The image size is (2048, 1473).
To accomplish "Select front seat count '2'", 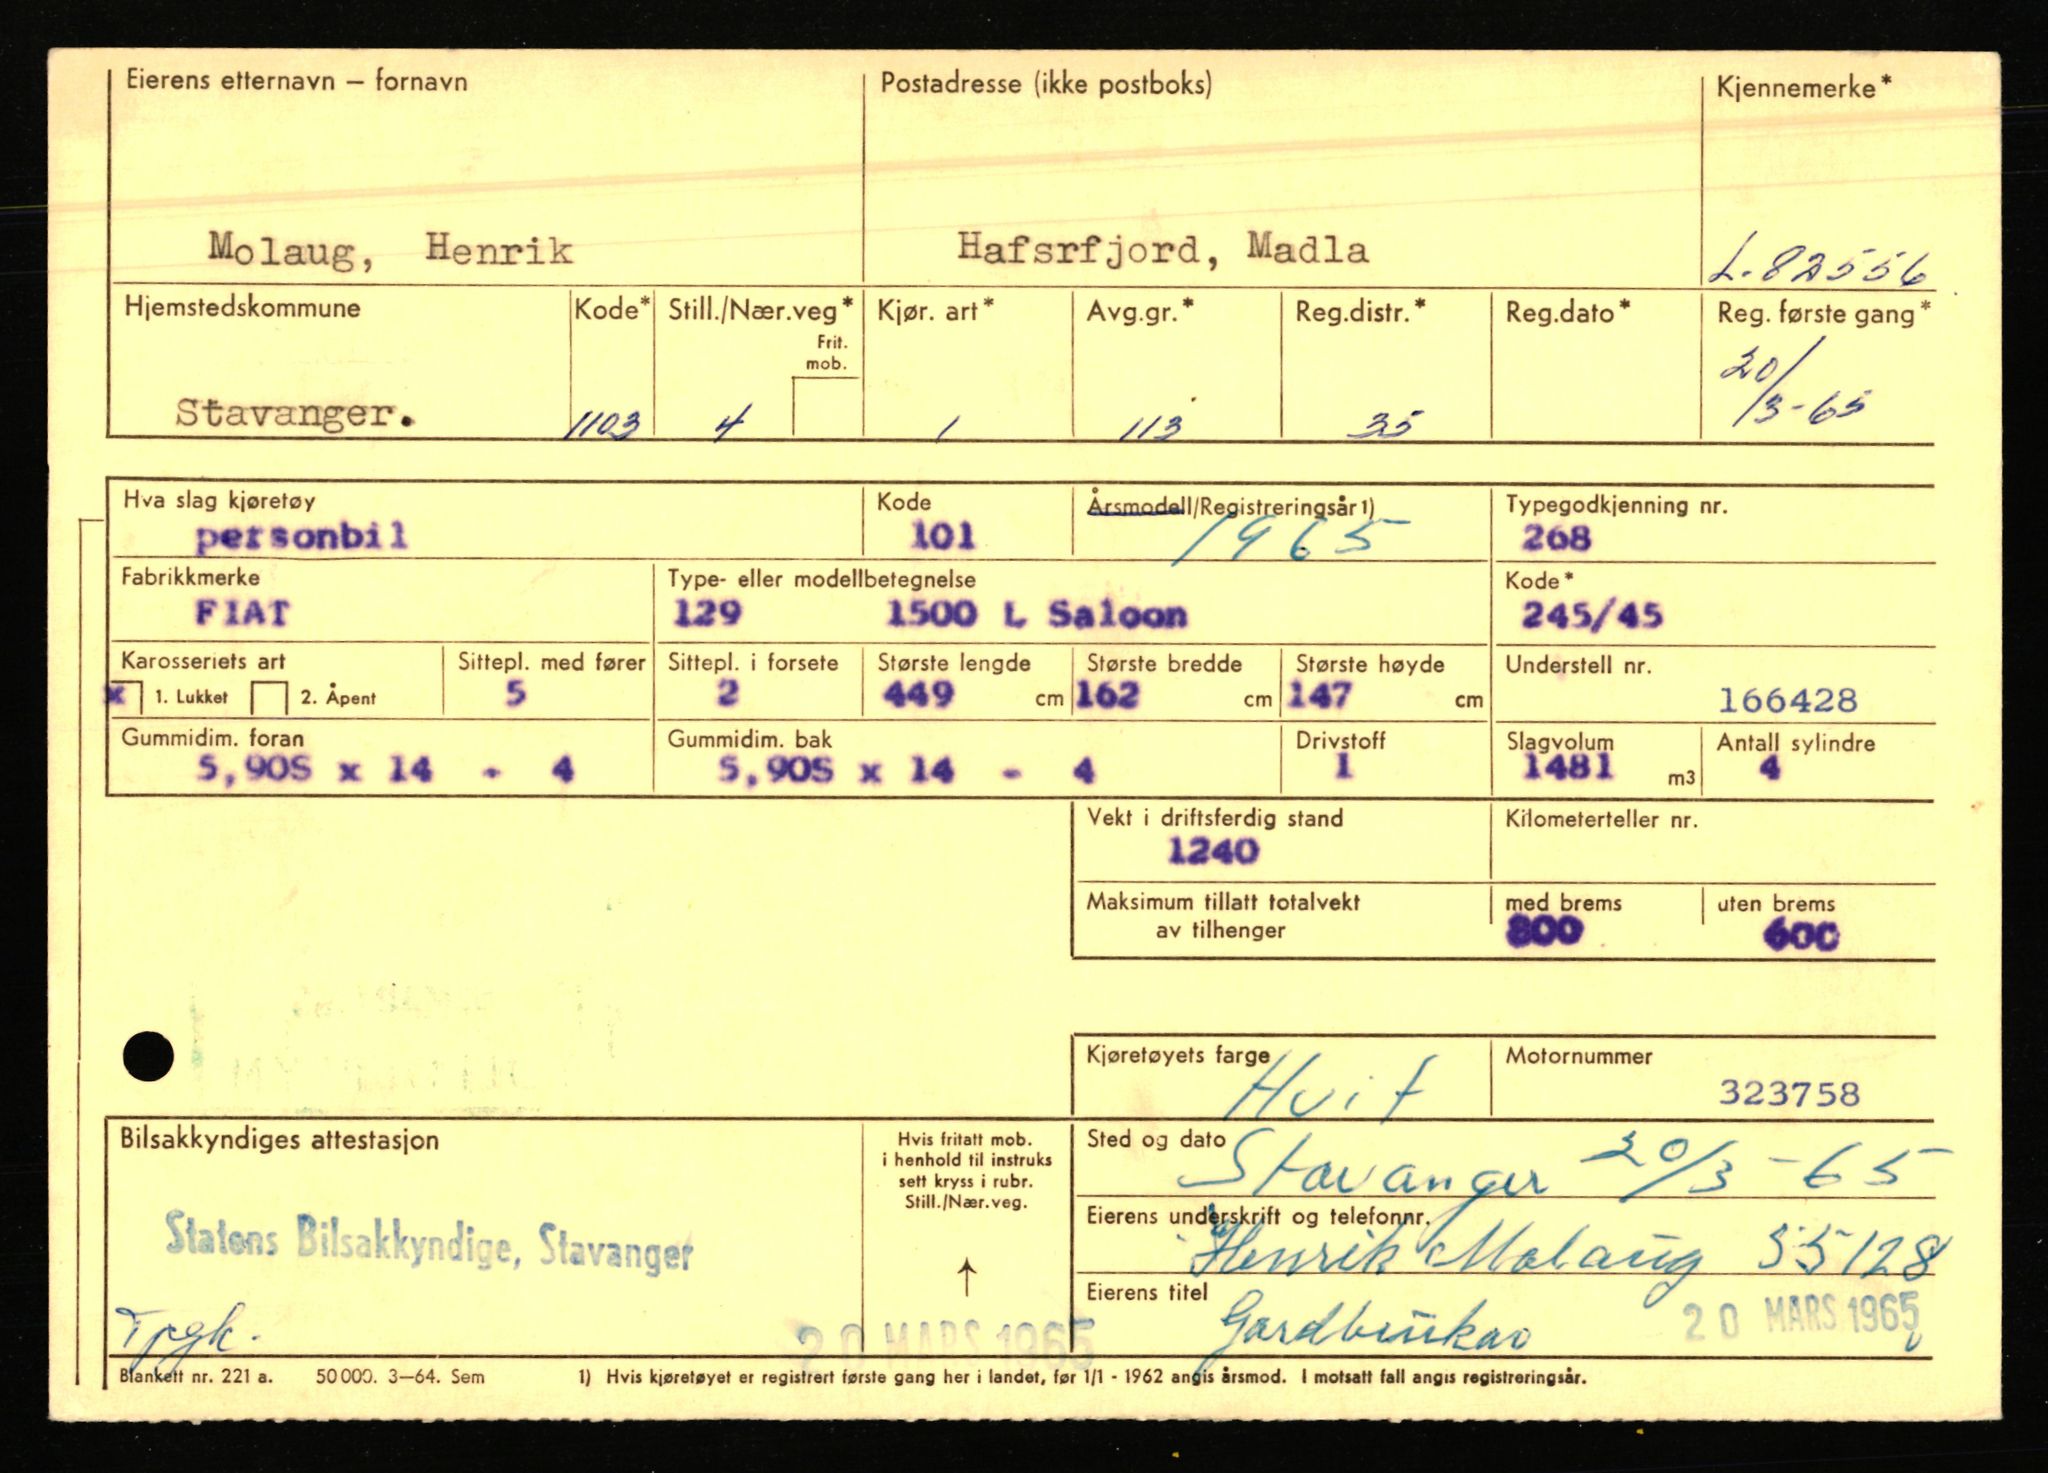I will [728, 692].
